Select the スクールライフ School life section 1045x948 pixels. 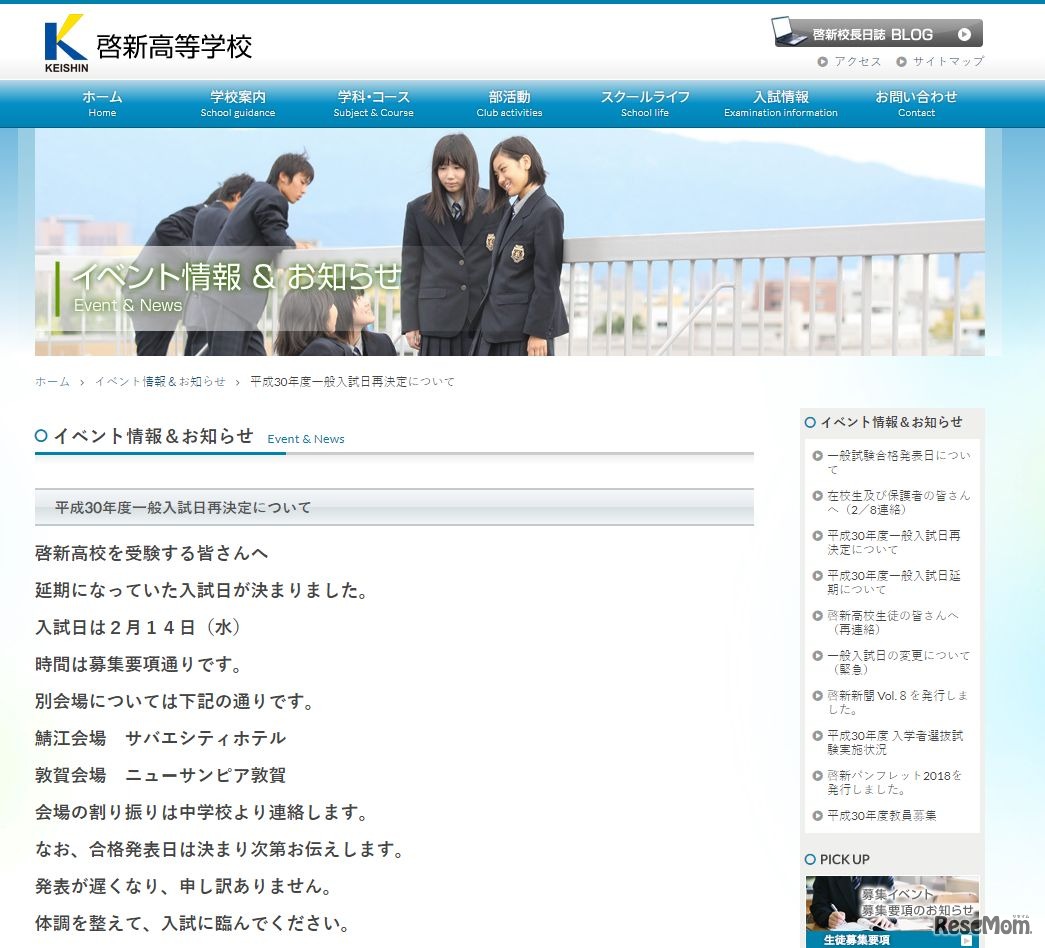[x=645, y=103]
